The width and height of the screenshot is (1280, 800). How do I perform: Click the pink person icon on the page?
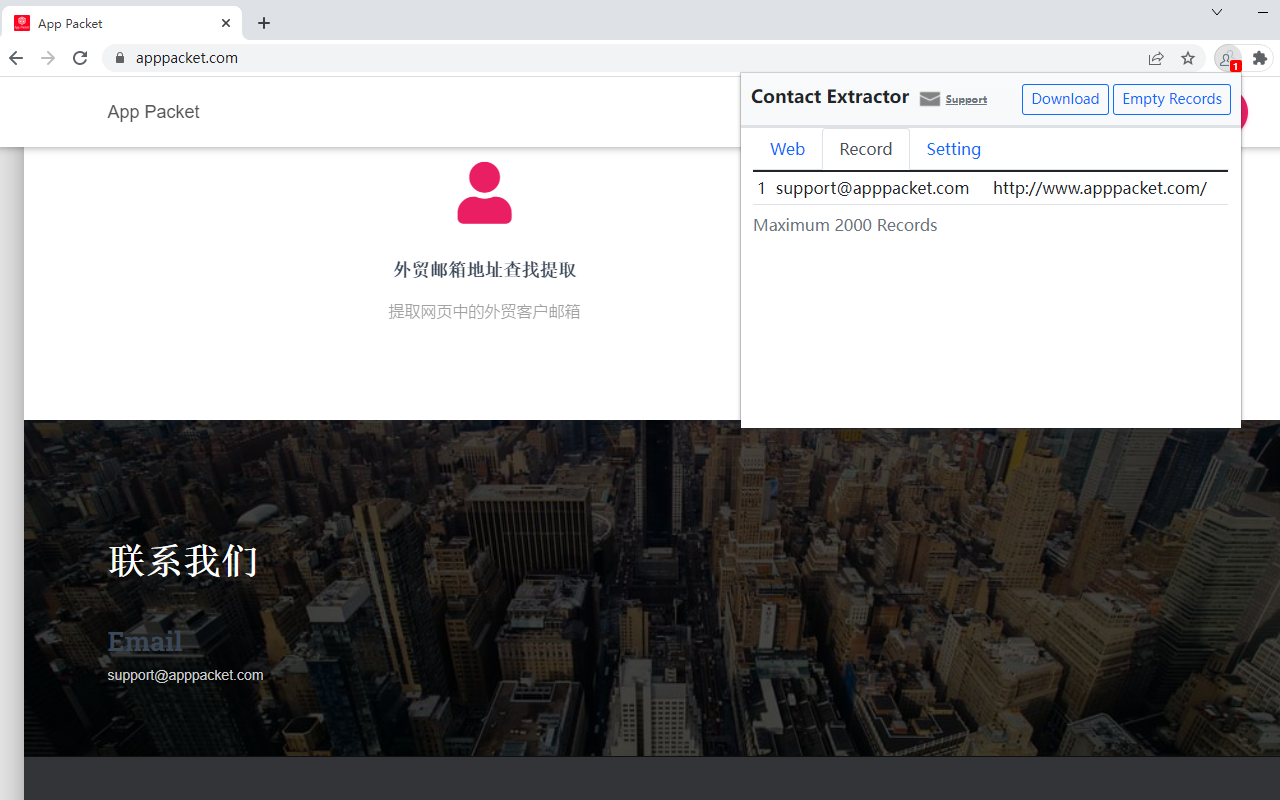(x=484, y=193)
